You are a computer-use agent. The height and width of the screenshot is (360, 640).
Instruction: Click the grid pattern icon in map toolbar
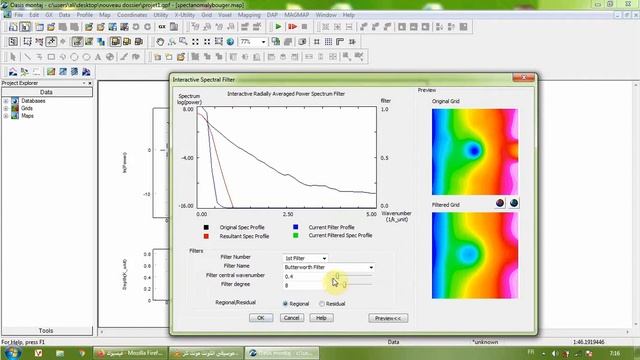[x=328, y=42]
